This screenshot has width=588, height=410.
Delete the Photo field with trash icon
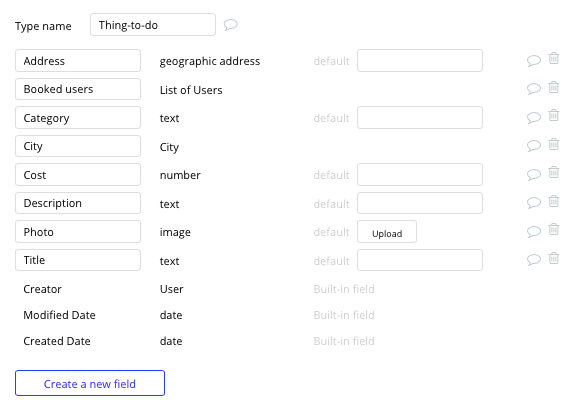click(x=554, y=230)
